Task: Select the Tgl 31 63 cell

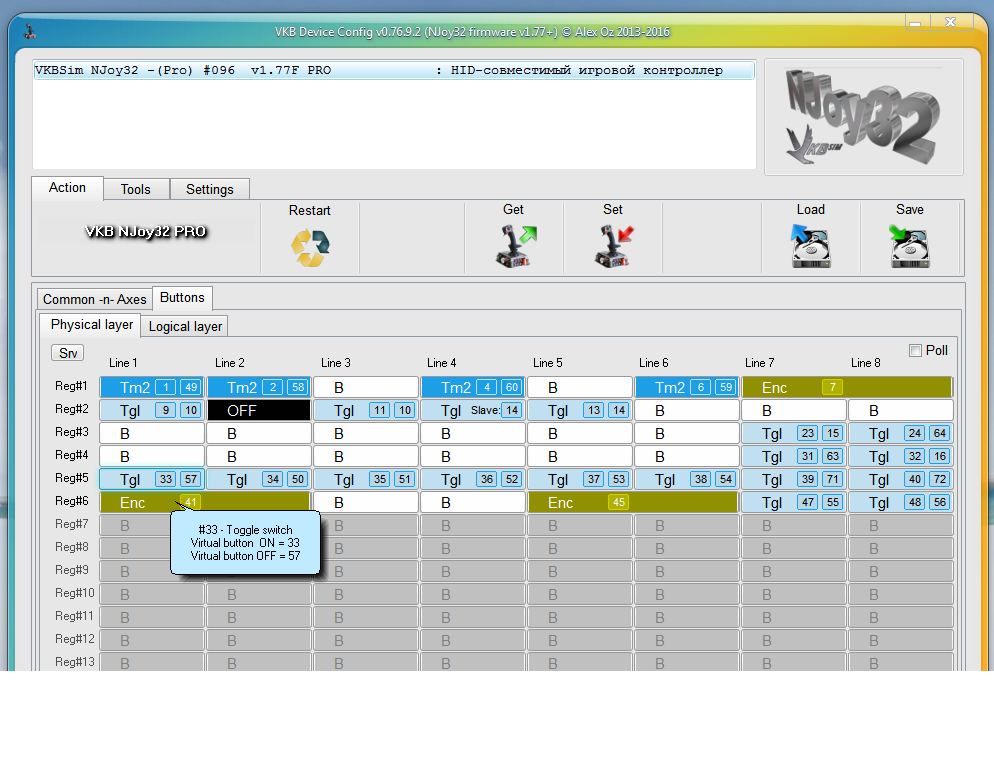Action: pyautogui.click(x=794, y=457)
